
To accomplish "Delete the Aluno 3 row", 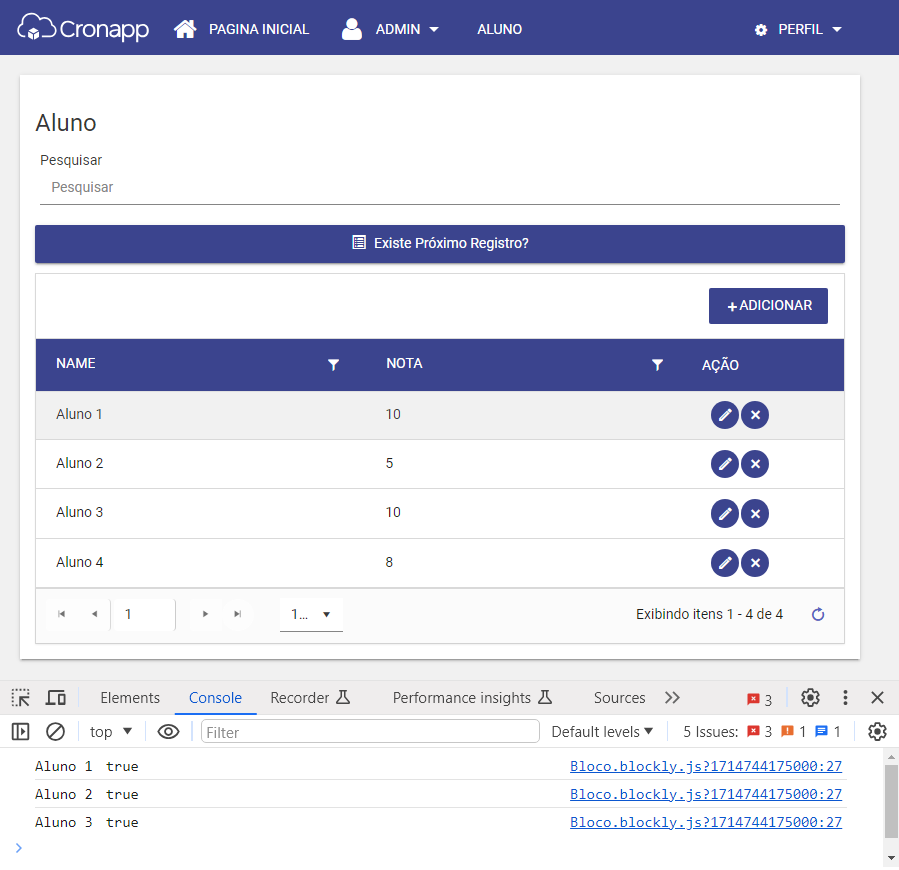I will (755, 513).
